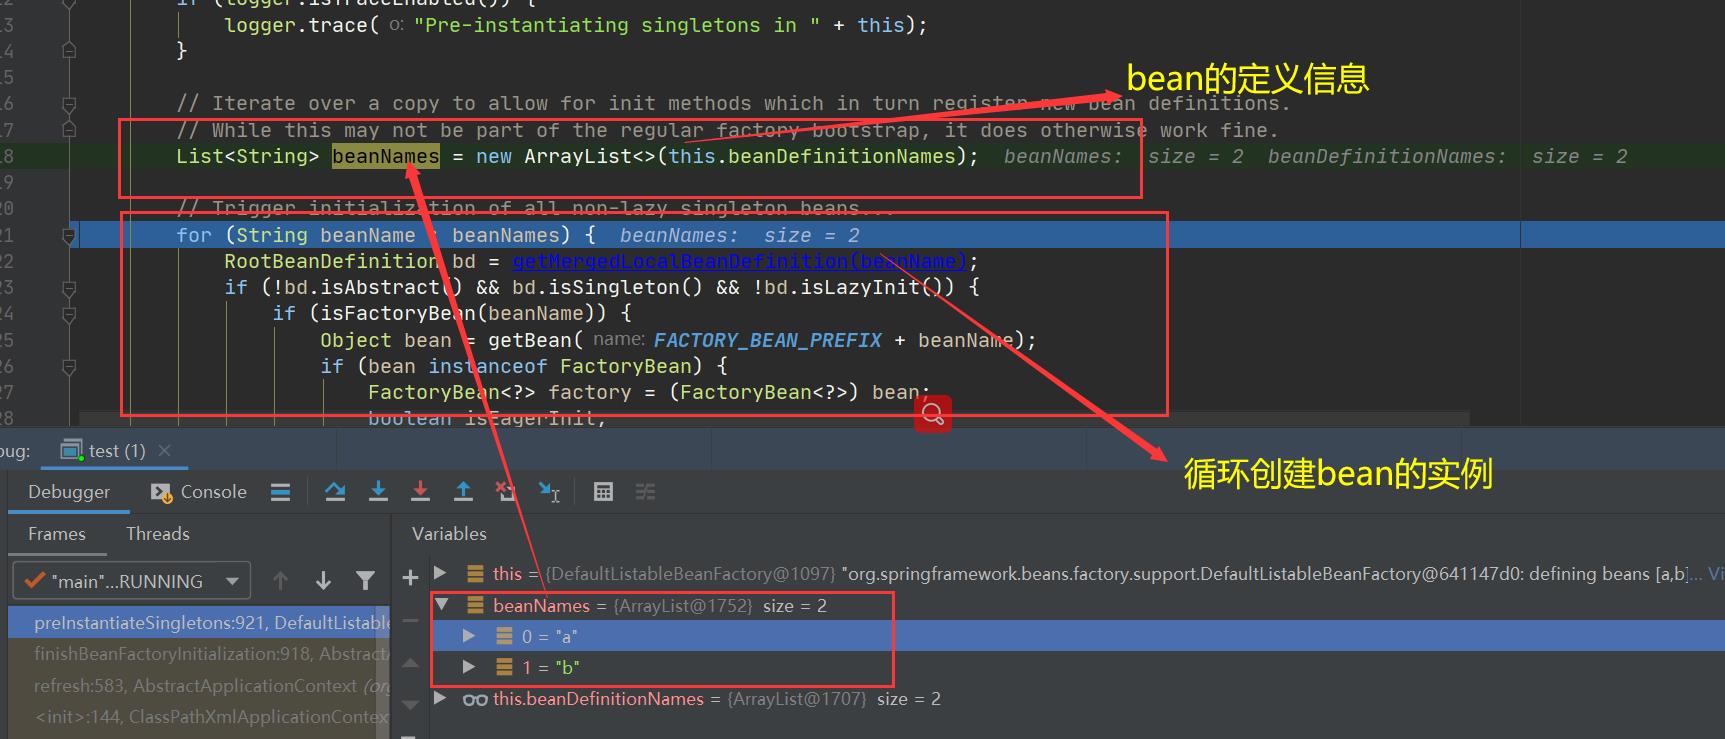The width and height of the screenshot is (1725, 739).
Task: Toggle fold on the isFactoryBean if line
Action: (x=69, y=314)
